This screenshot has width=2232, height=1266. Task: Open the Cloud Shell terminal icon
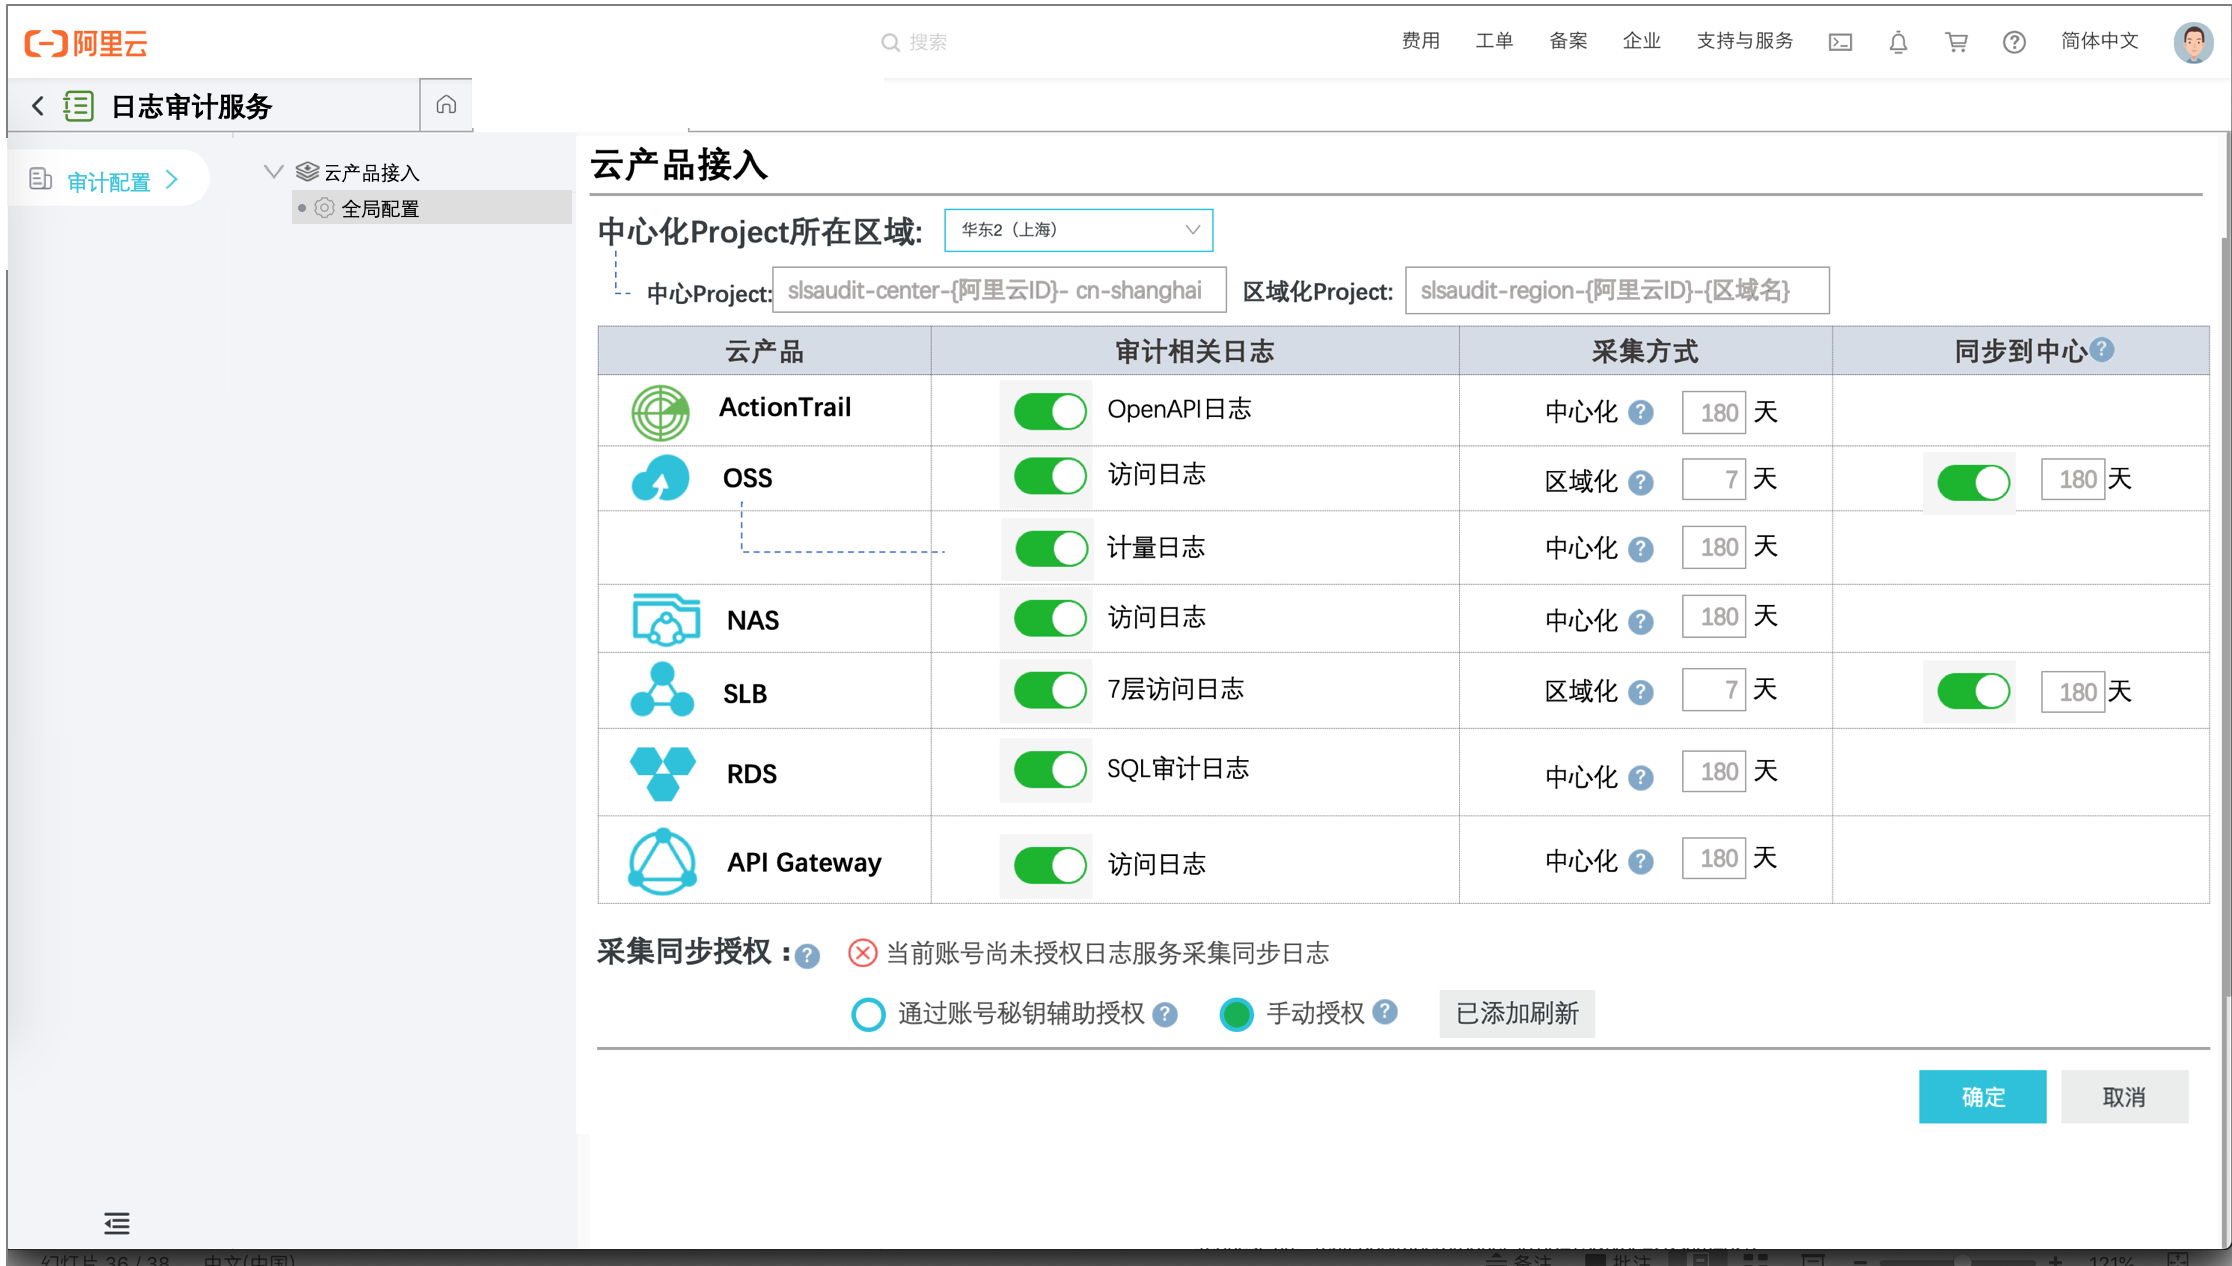[x=1840, y=42]
